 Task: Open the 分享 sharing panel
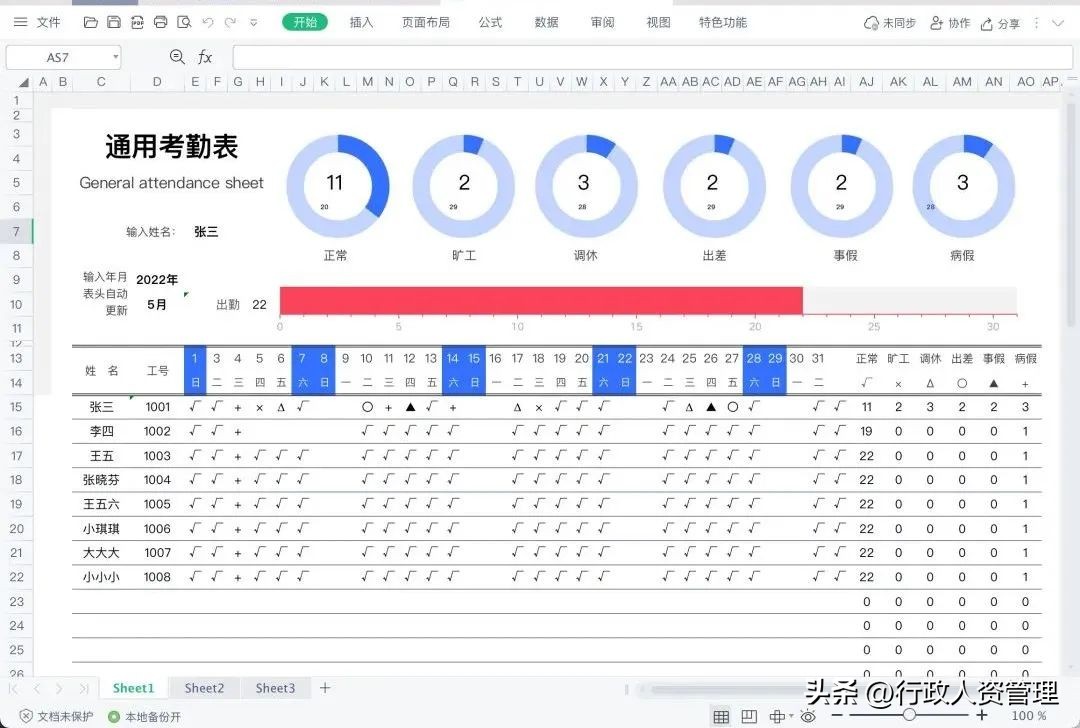[x=1001, y=21]
